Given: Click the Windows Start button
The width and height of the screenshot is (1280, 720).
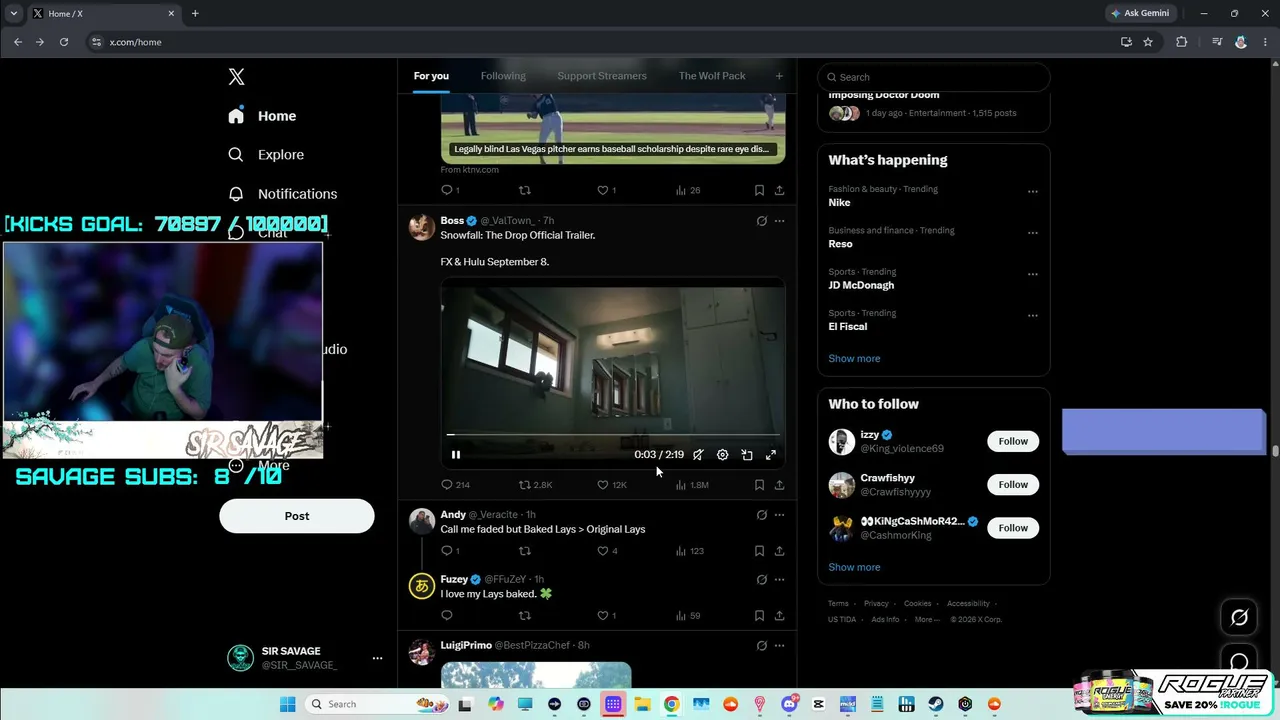Looking at the screenshot, I should click(287, 704).
